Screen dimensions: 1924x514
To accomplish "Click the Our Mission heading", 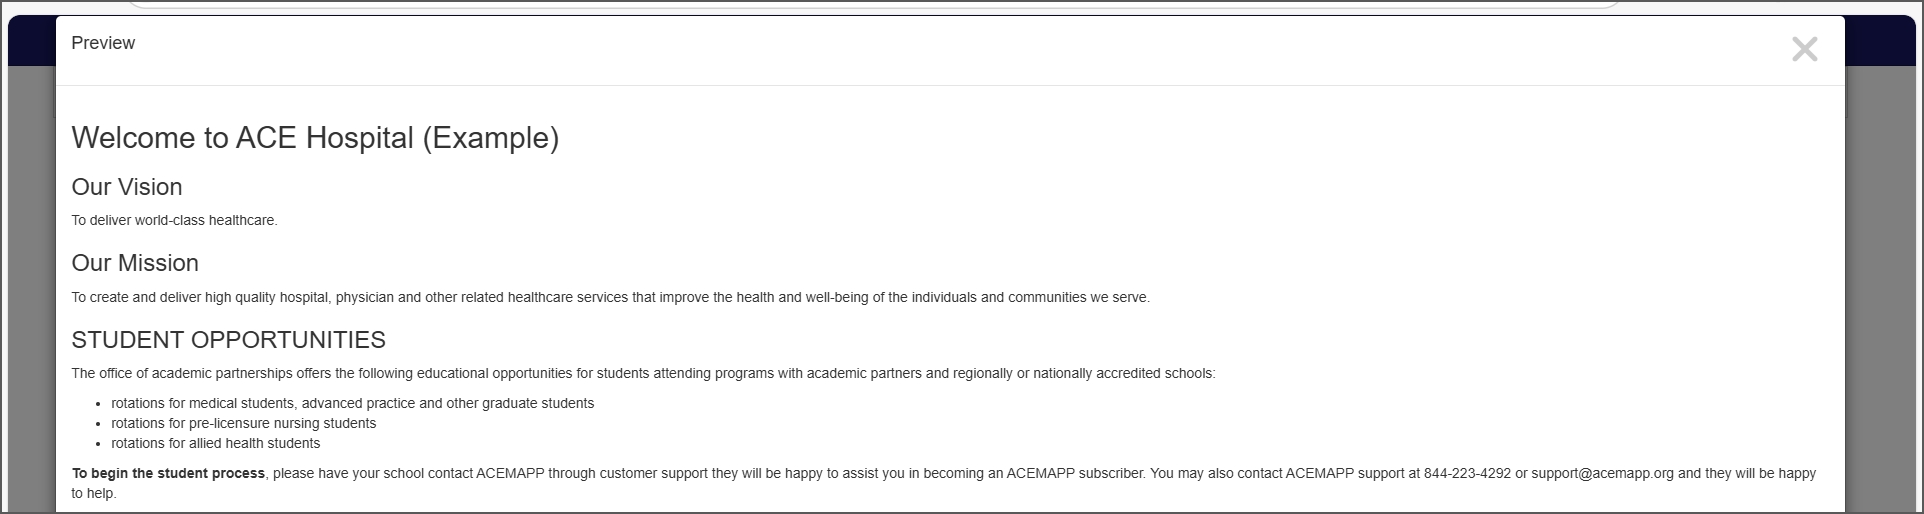I will coord(135,263).
